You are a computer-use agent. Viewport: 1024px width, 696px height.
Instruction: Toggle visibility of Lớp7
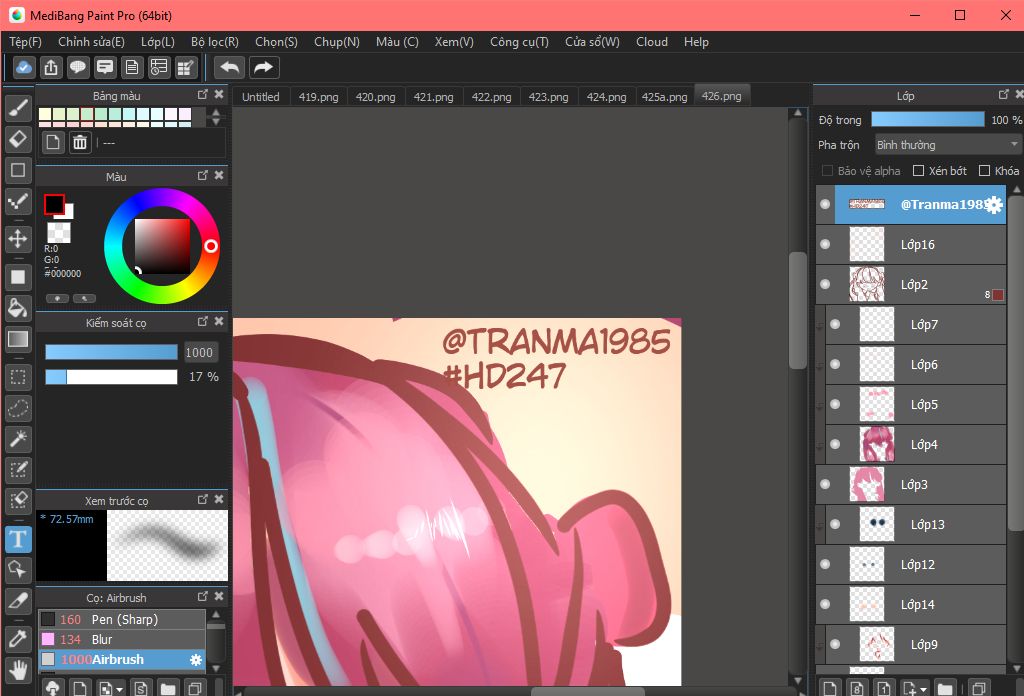coord(835,324)
